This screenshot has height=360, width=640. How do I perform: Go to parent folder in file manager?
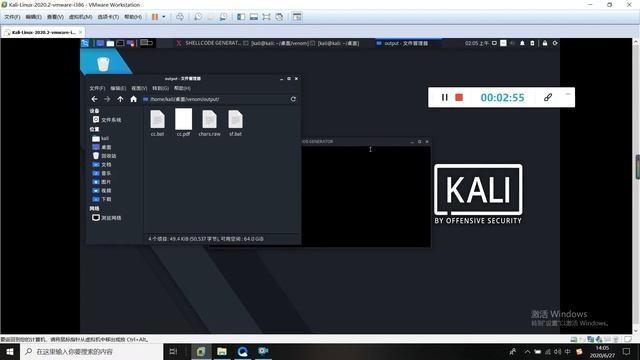[x=120, y=99]
